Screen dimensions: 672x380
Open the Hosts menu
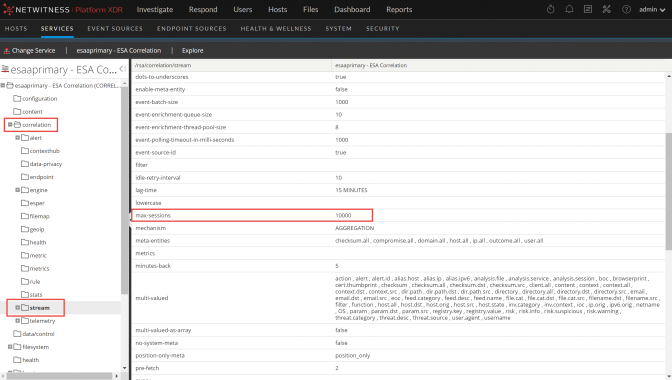pos(278,9)
